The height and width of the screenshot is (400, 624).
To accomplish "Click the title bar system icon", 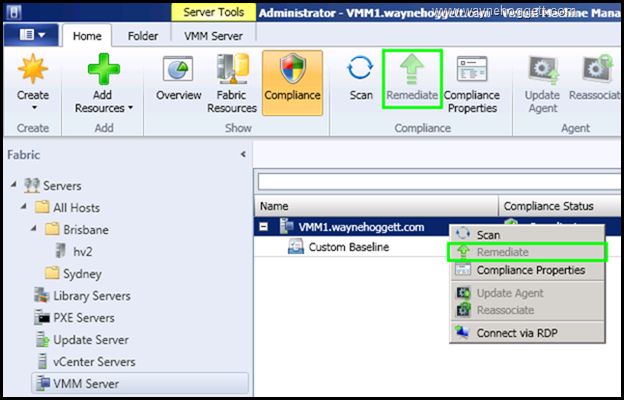I will [14, 12].
